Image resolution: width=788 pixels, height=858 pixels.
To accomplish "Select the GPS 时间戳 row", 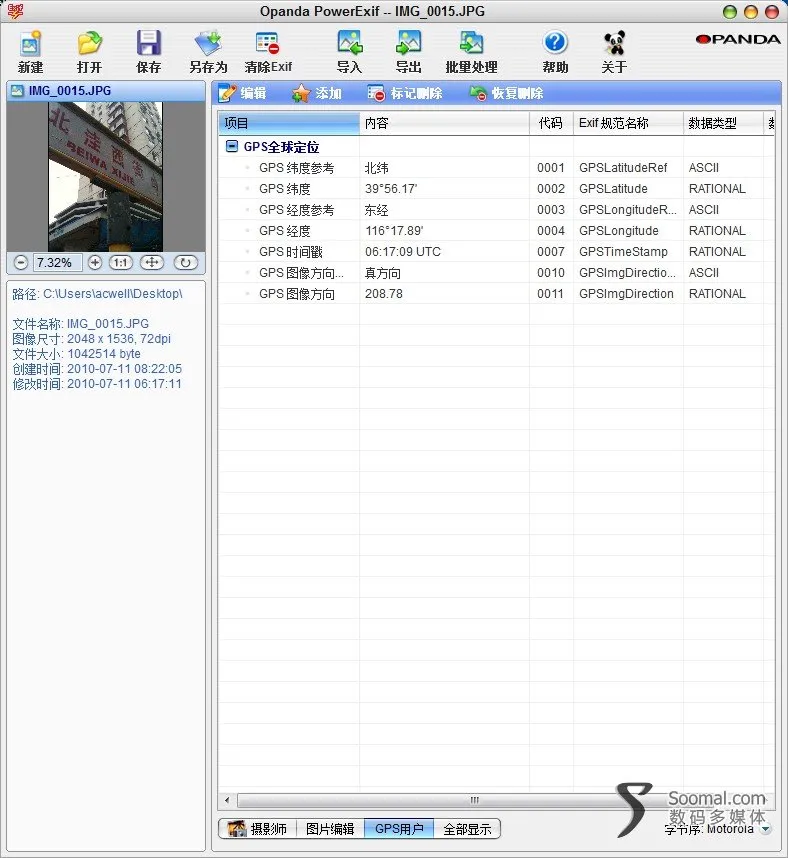I will pos(496,252).
